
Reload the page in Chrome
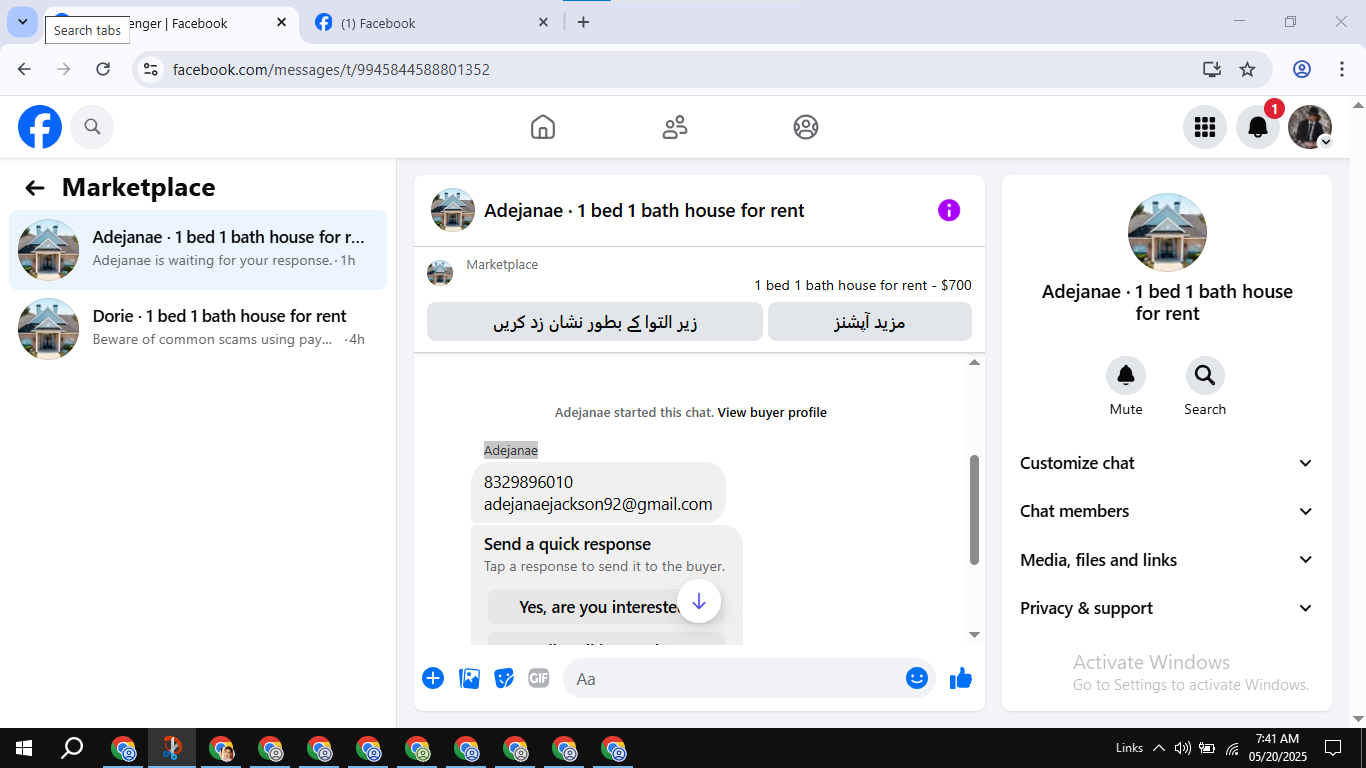coord(103,69)
